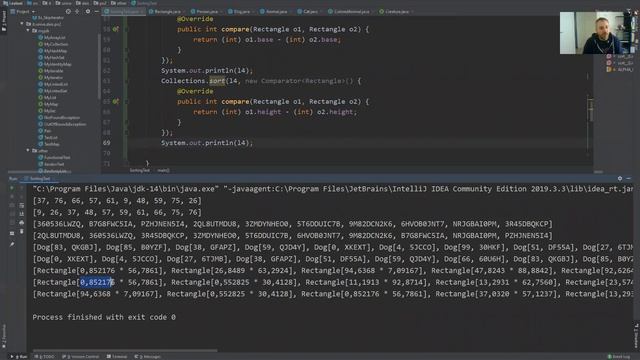This screenshot has height=360, width=640.
Task: Open OutOfBoundsException in the project tree
Action: [x=62, y=124]
